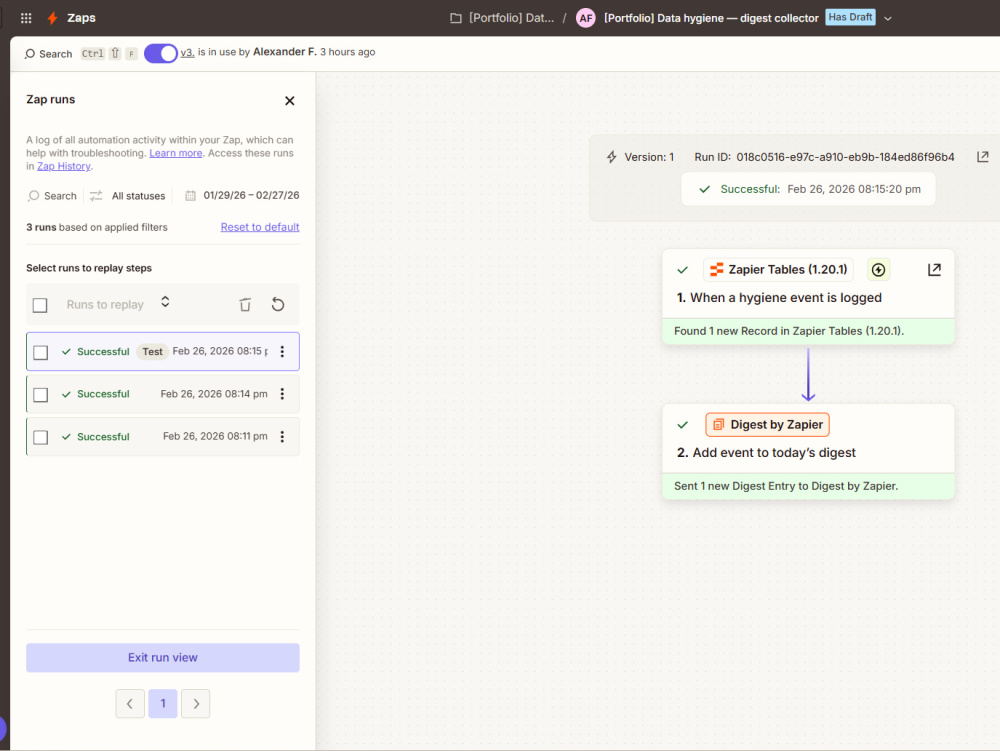
Task: Click the replay runs circular arrow icon
Action: (277, 305)
